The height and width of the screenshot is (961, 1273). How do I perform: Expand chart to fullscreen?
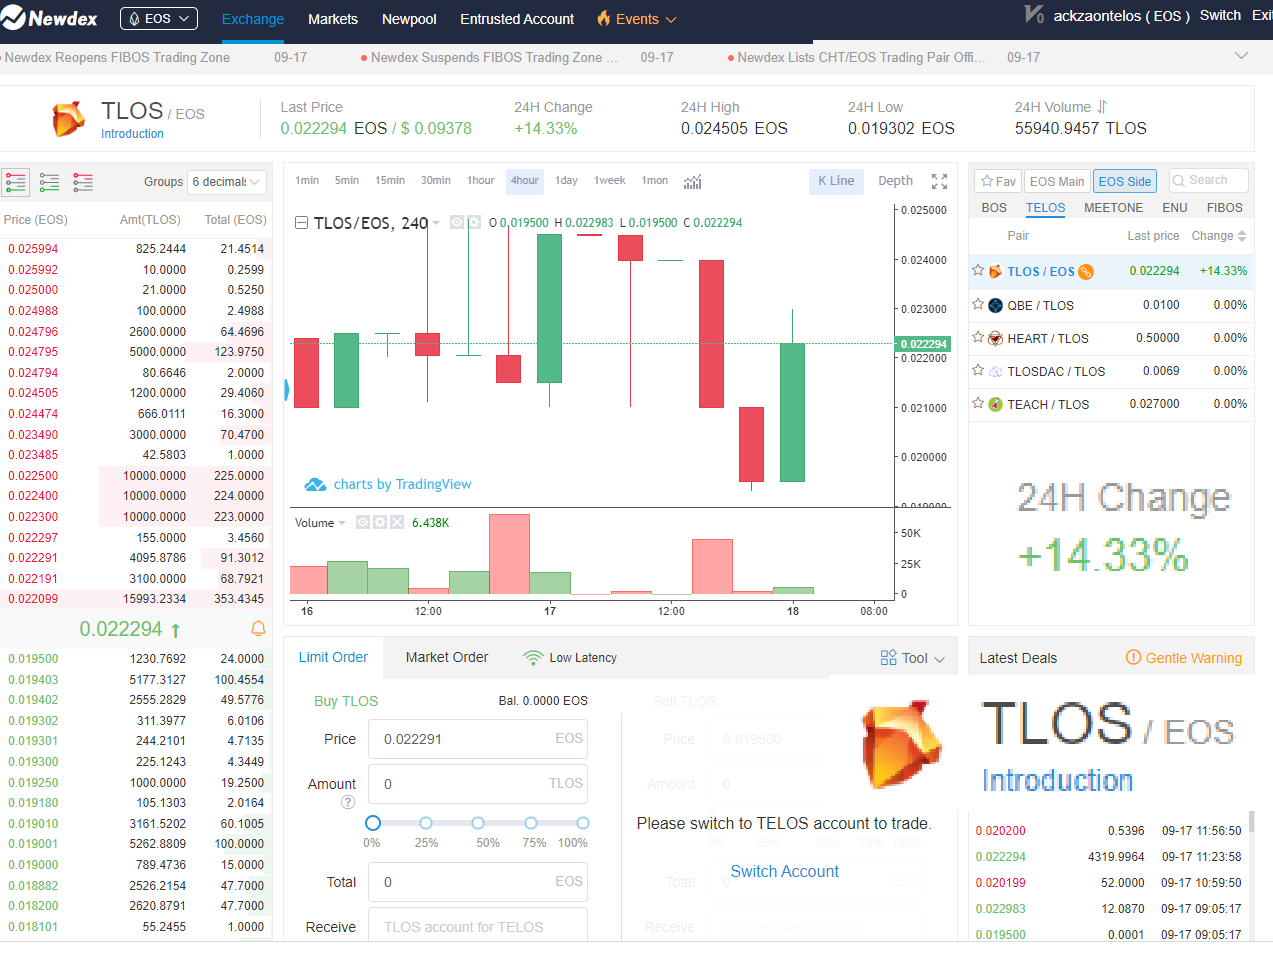pos(939,181)
